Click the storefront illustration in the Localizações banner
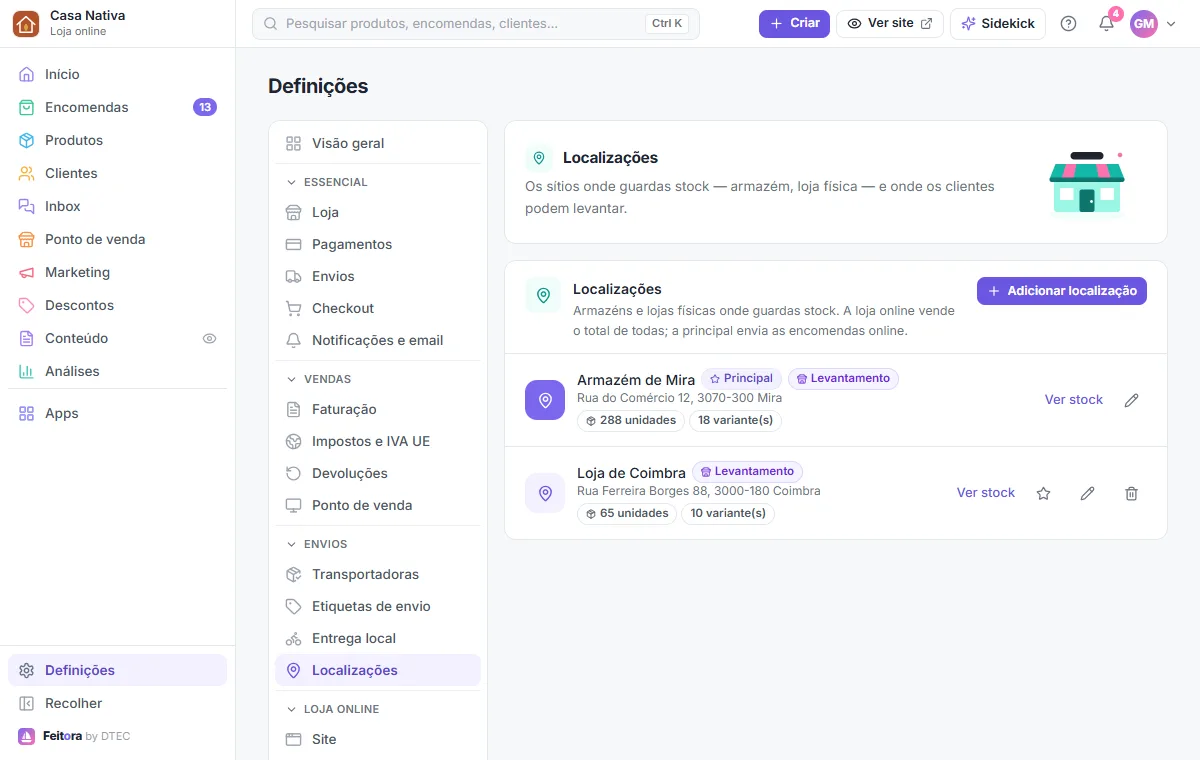This screenshot has height=760, width=1200. click(x=1087, y=182)
